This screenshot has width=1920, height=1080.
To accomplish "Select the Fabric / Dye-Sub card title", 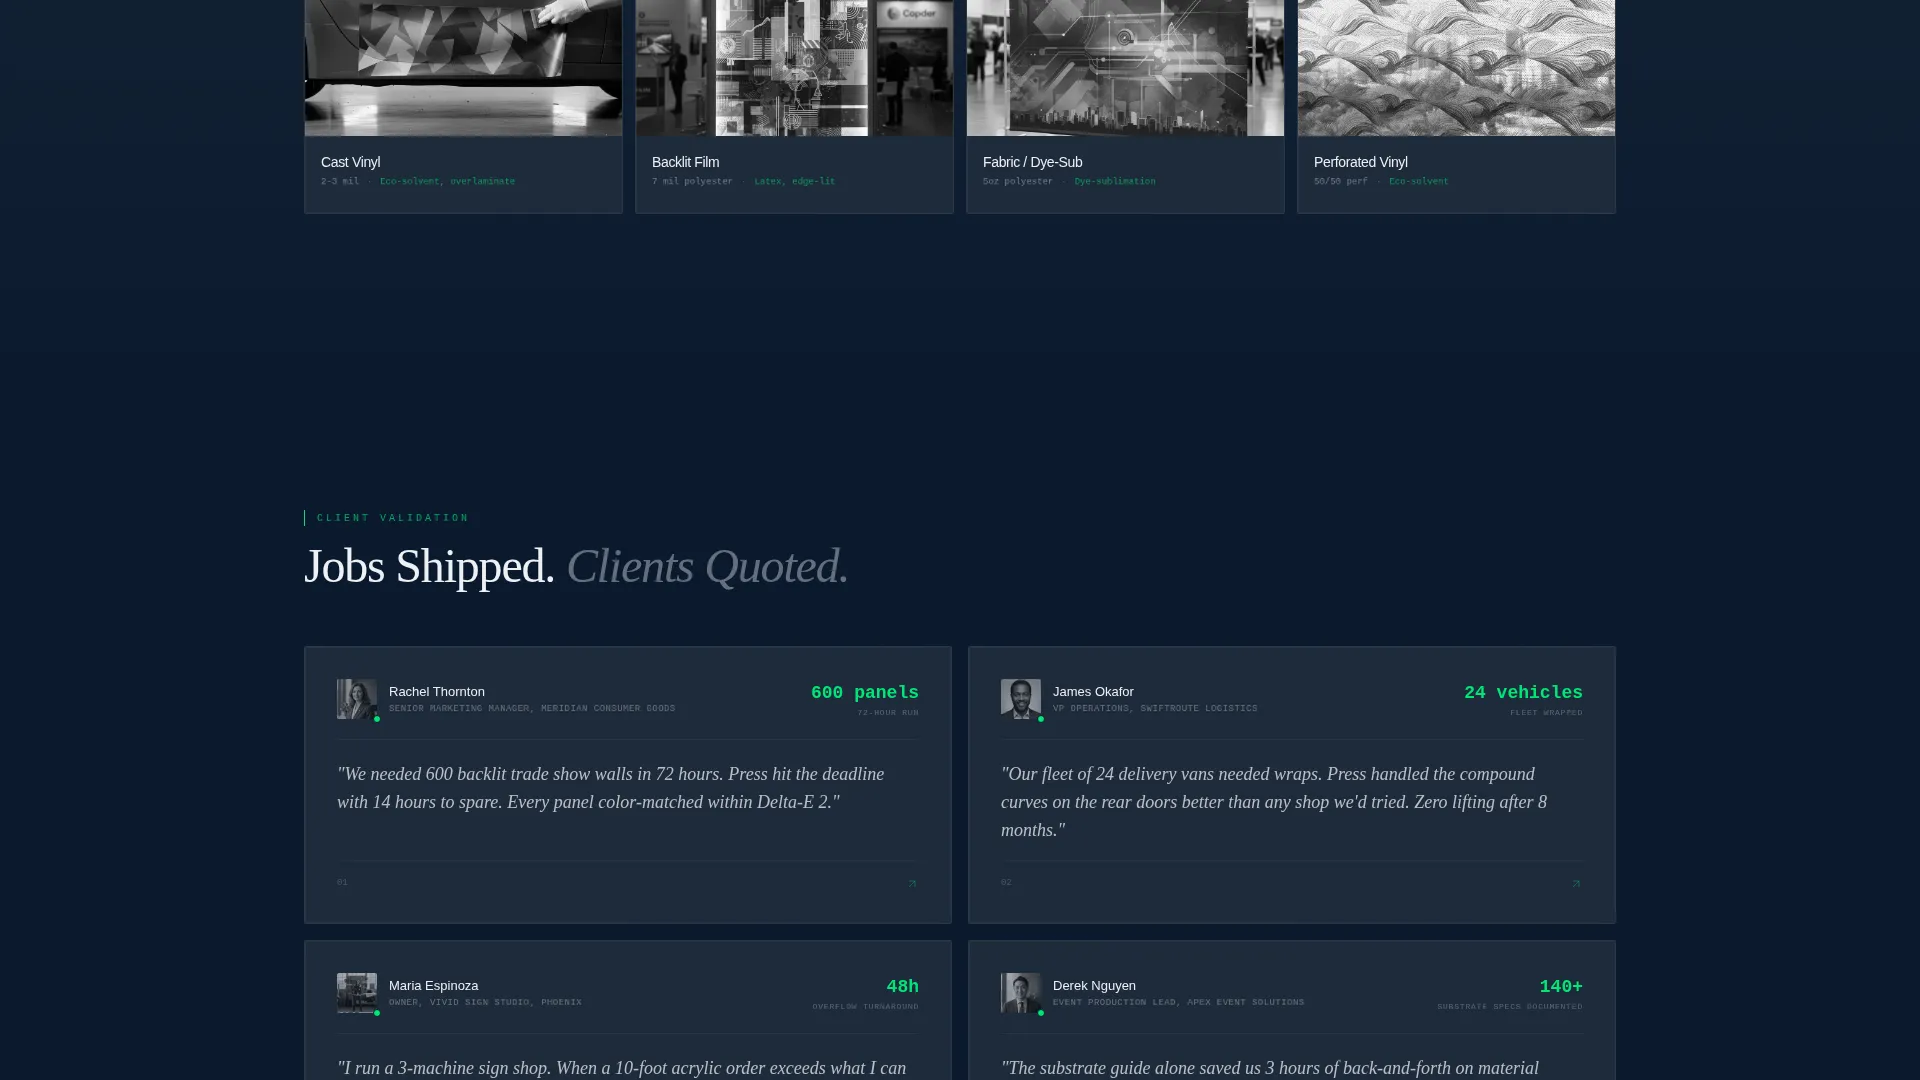I will 1032,162.
